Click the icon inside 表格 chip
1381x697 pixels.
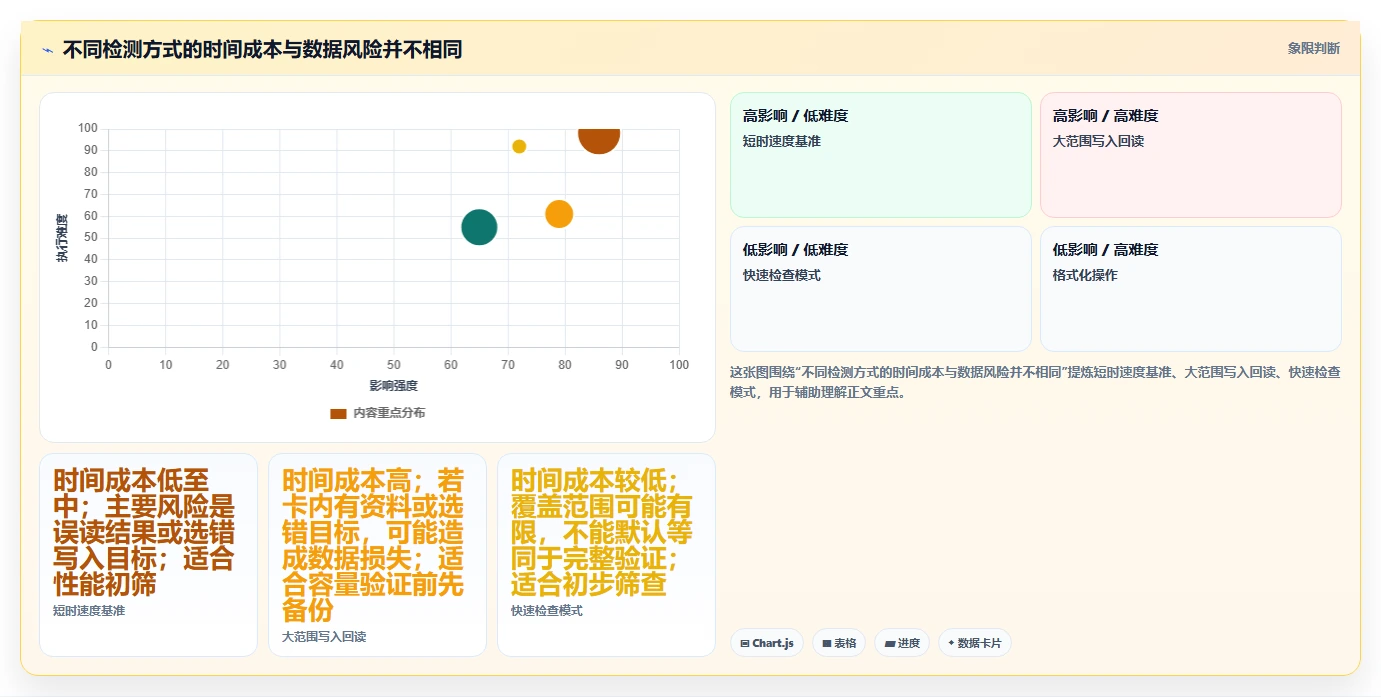coord(827,644)
